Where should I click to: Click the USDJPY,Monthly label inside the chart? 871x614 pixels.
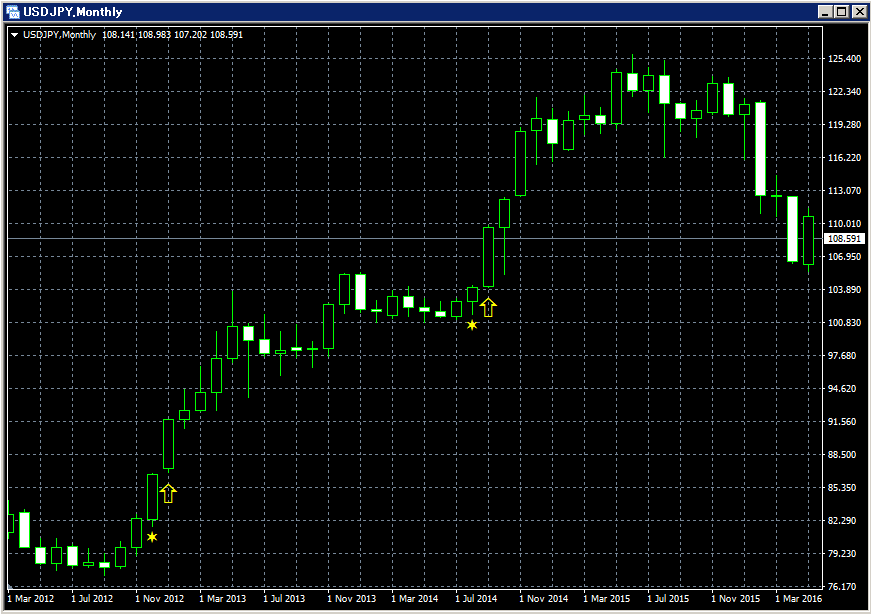click(59, 34)
